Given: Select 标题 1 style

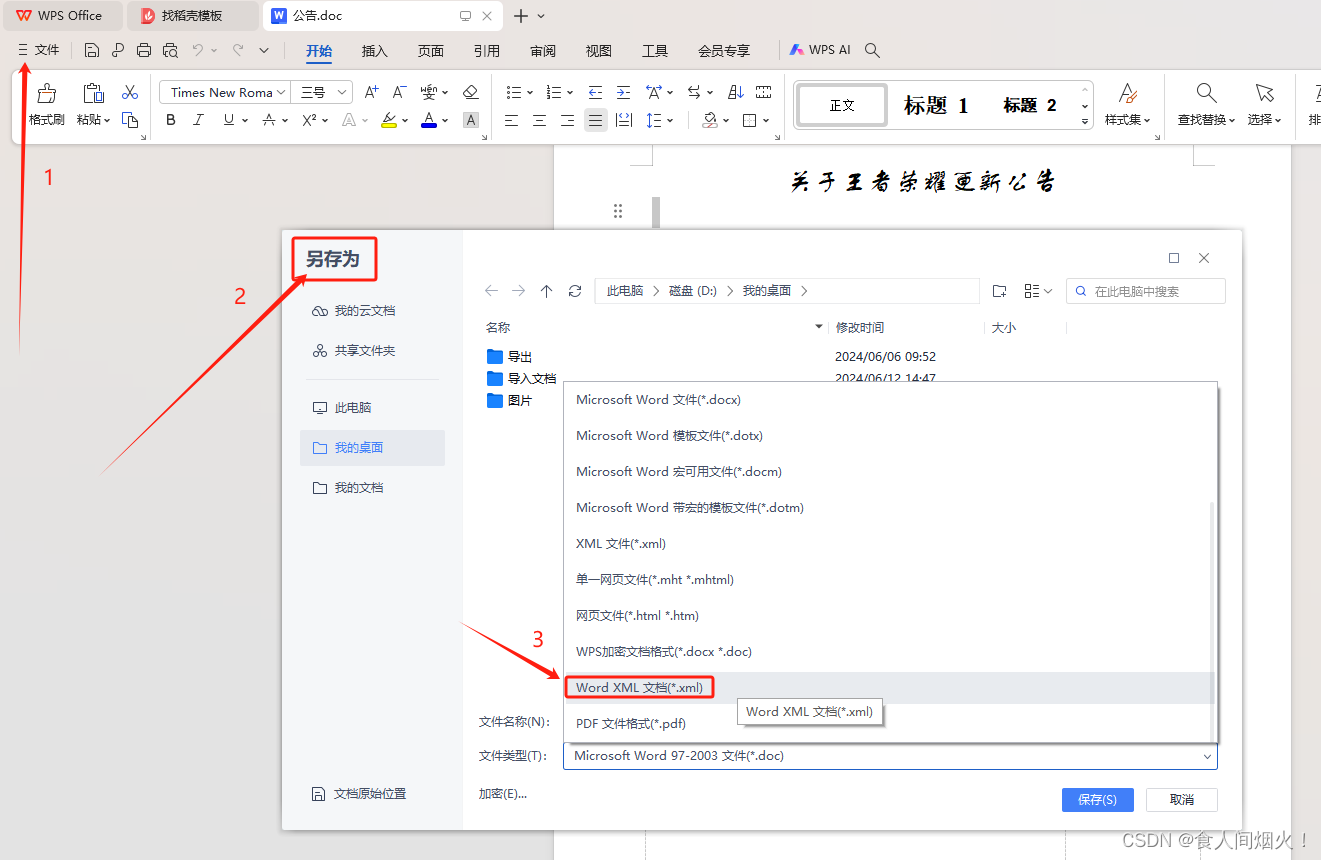Looking at the screenshot, I should pyautogui.click(x=936, y=105).
